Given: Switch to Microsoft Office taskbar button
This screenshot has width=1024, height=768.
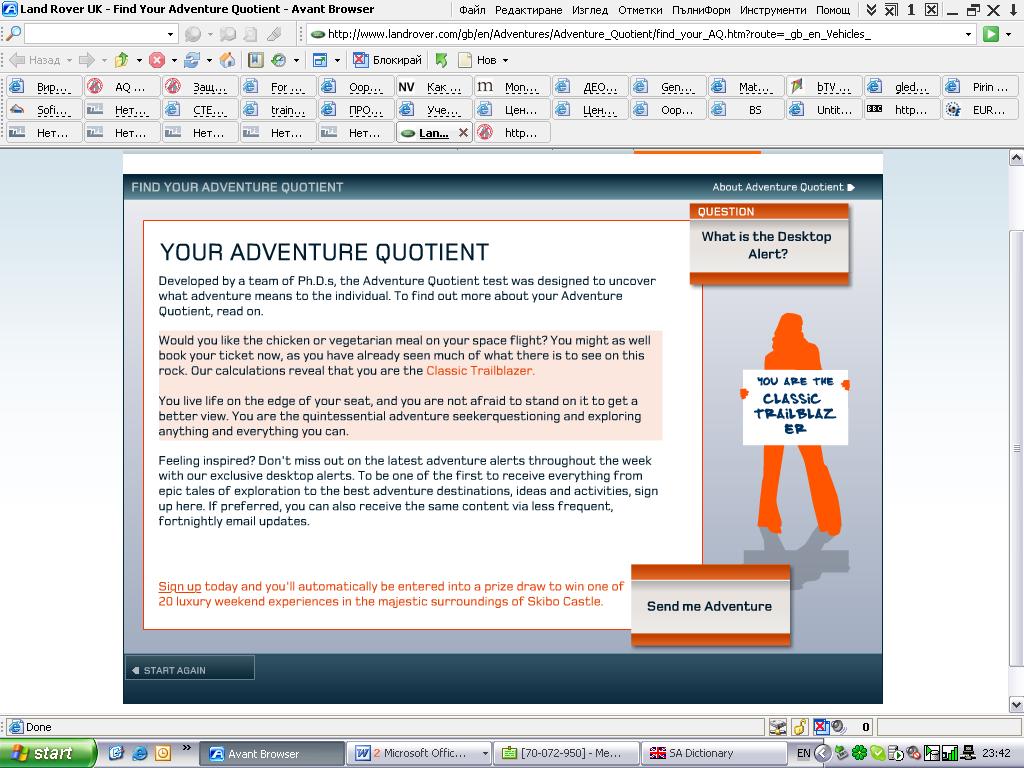Looking at the screenshot, I should [418, 753].
